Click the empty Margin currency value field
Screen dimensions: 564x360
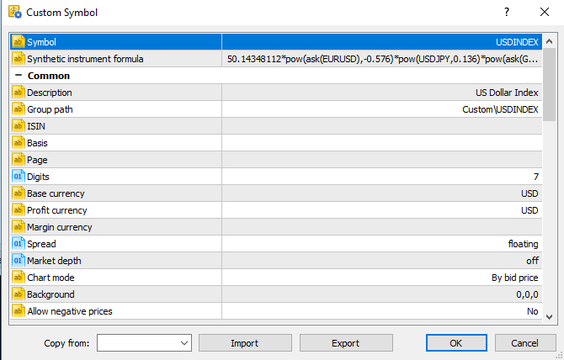click(x=382, y=227)
